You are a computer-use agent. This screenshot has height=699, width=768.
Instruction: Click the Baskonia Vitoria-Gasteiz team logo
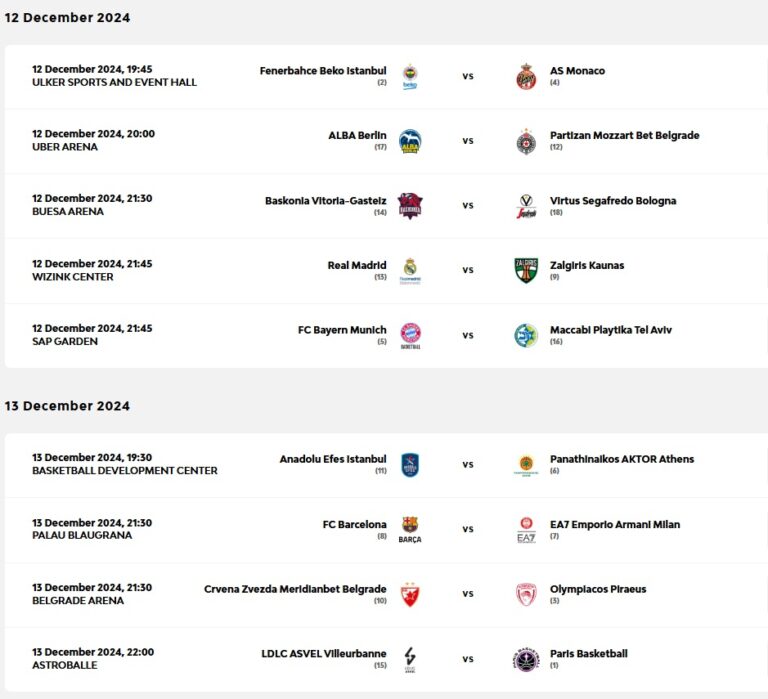coord(410,205)
